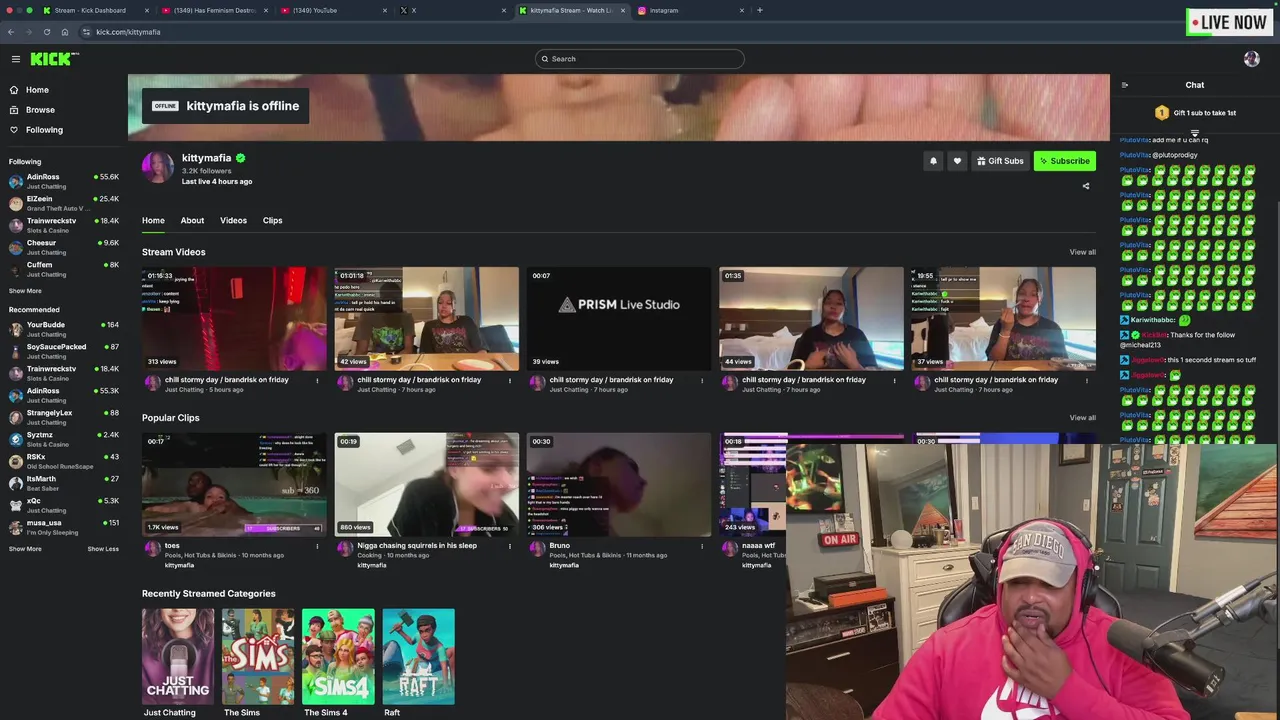
Task: Open options for the 39 views video
Action: click(x=702, y=380)
